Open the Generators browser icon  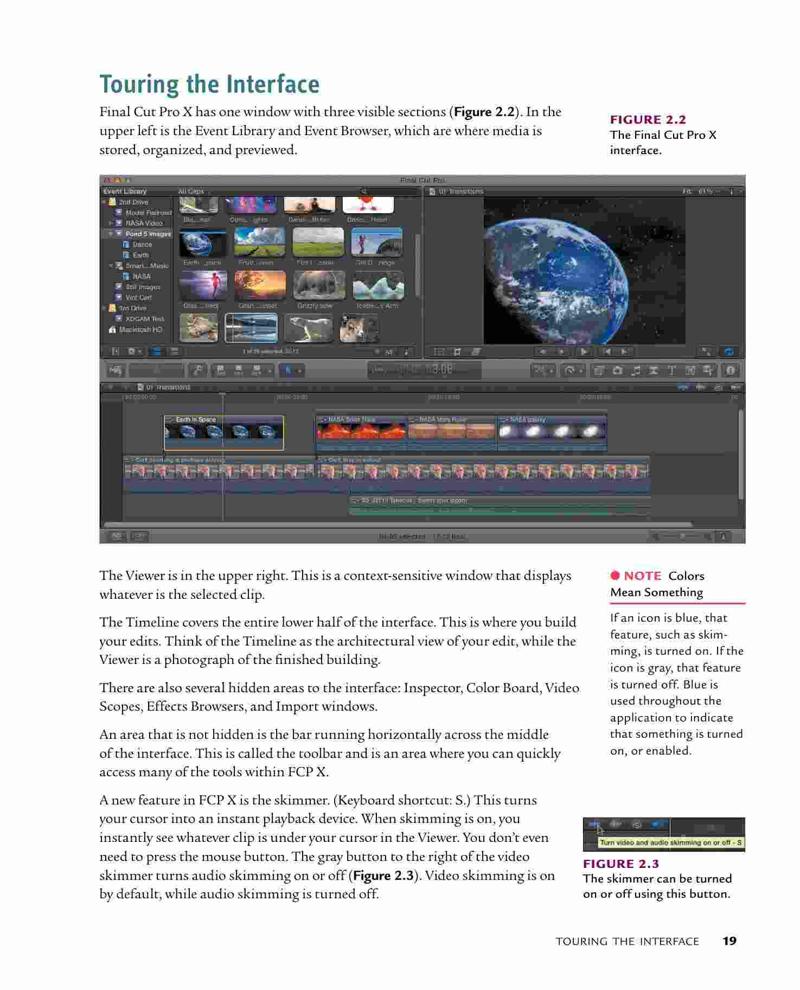[690, 371]
